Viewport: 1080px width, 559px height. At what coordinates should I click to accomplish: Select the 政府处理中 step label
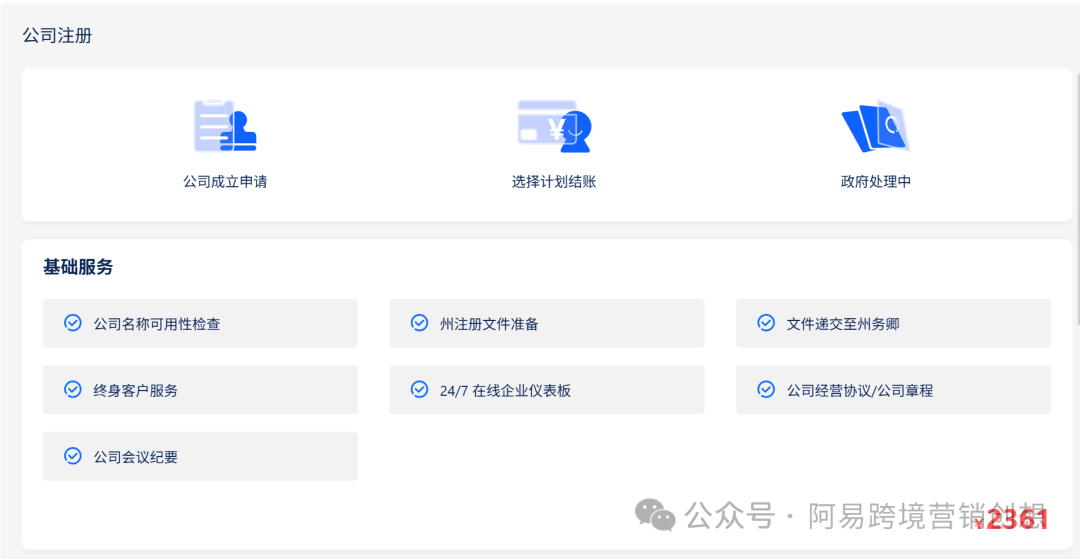876,182
